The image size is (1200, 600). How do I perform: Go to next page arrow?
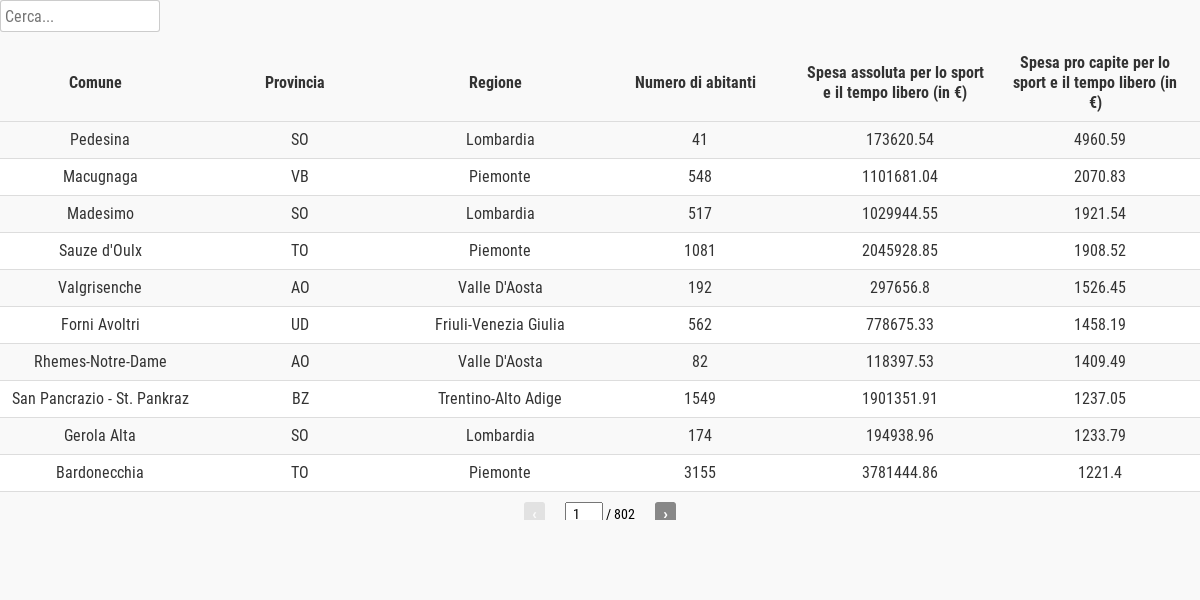[x=665, y=512]
